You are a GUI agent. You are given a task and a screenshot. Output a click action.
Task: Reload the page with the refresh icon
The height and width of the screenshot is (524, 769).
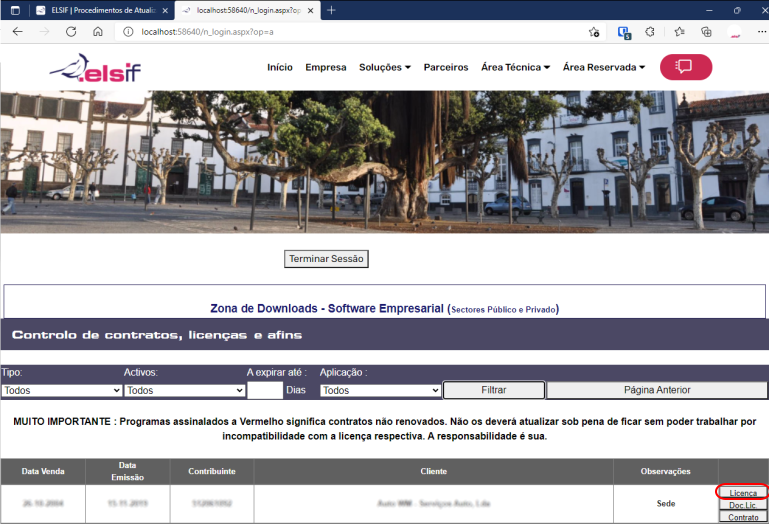tap(71, 31)
